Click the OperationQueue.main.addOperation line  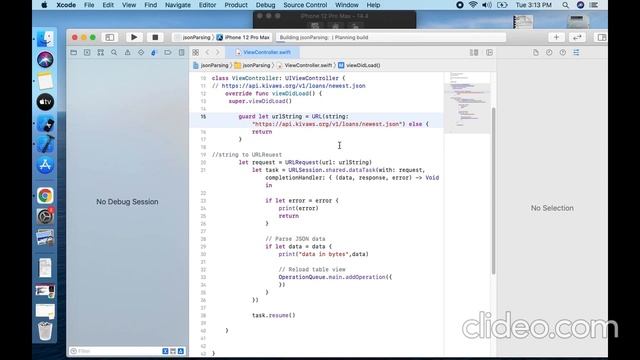[335, 277]
